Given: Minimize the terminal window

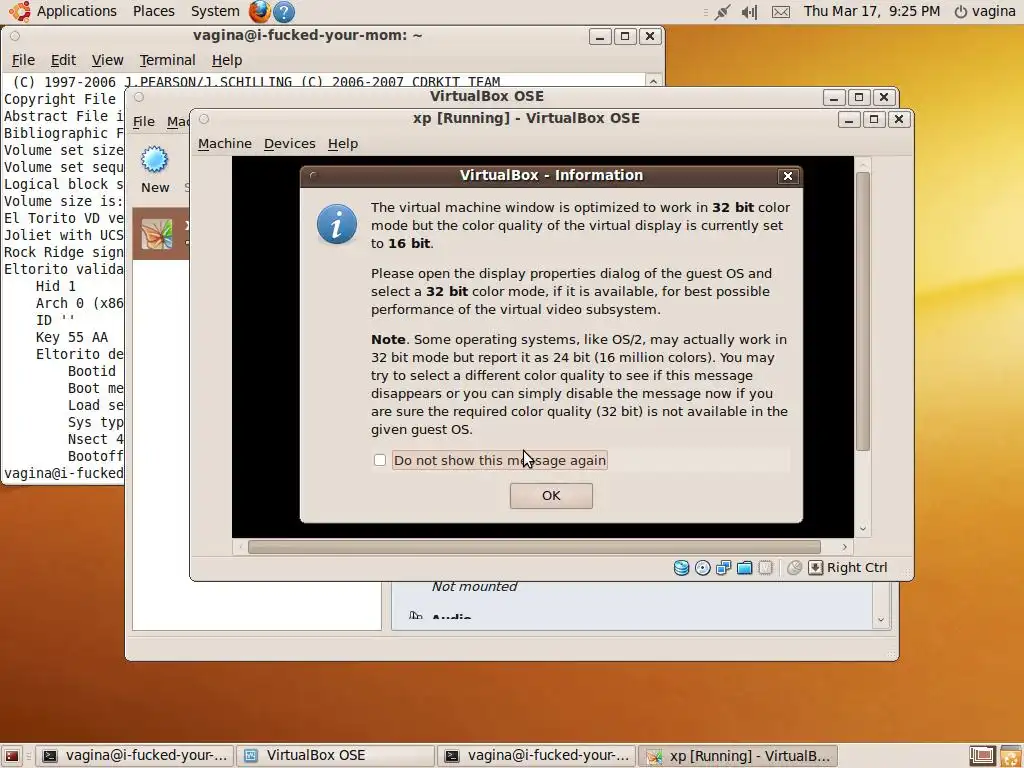Looking at the screenshot, I should [600, 37].
